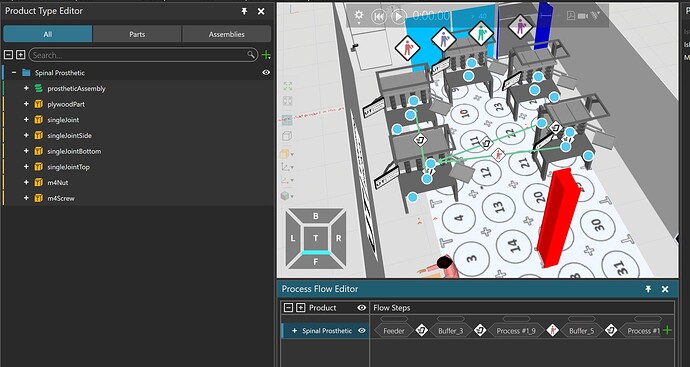The height and width of the screenshot is (367, 690).
Task: Expand the singleJointBottom item
Action: point(26,151)
